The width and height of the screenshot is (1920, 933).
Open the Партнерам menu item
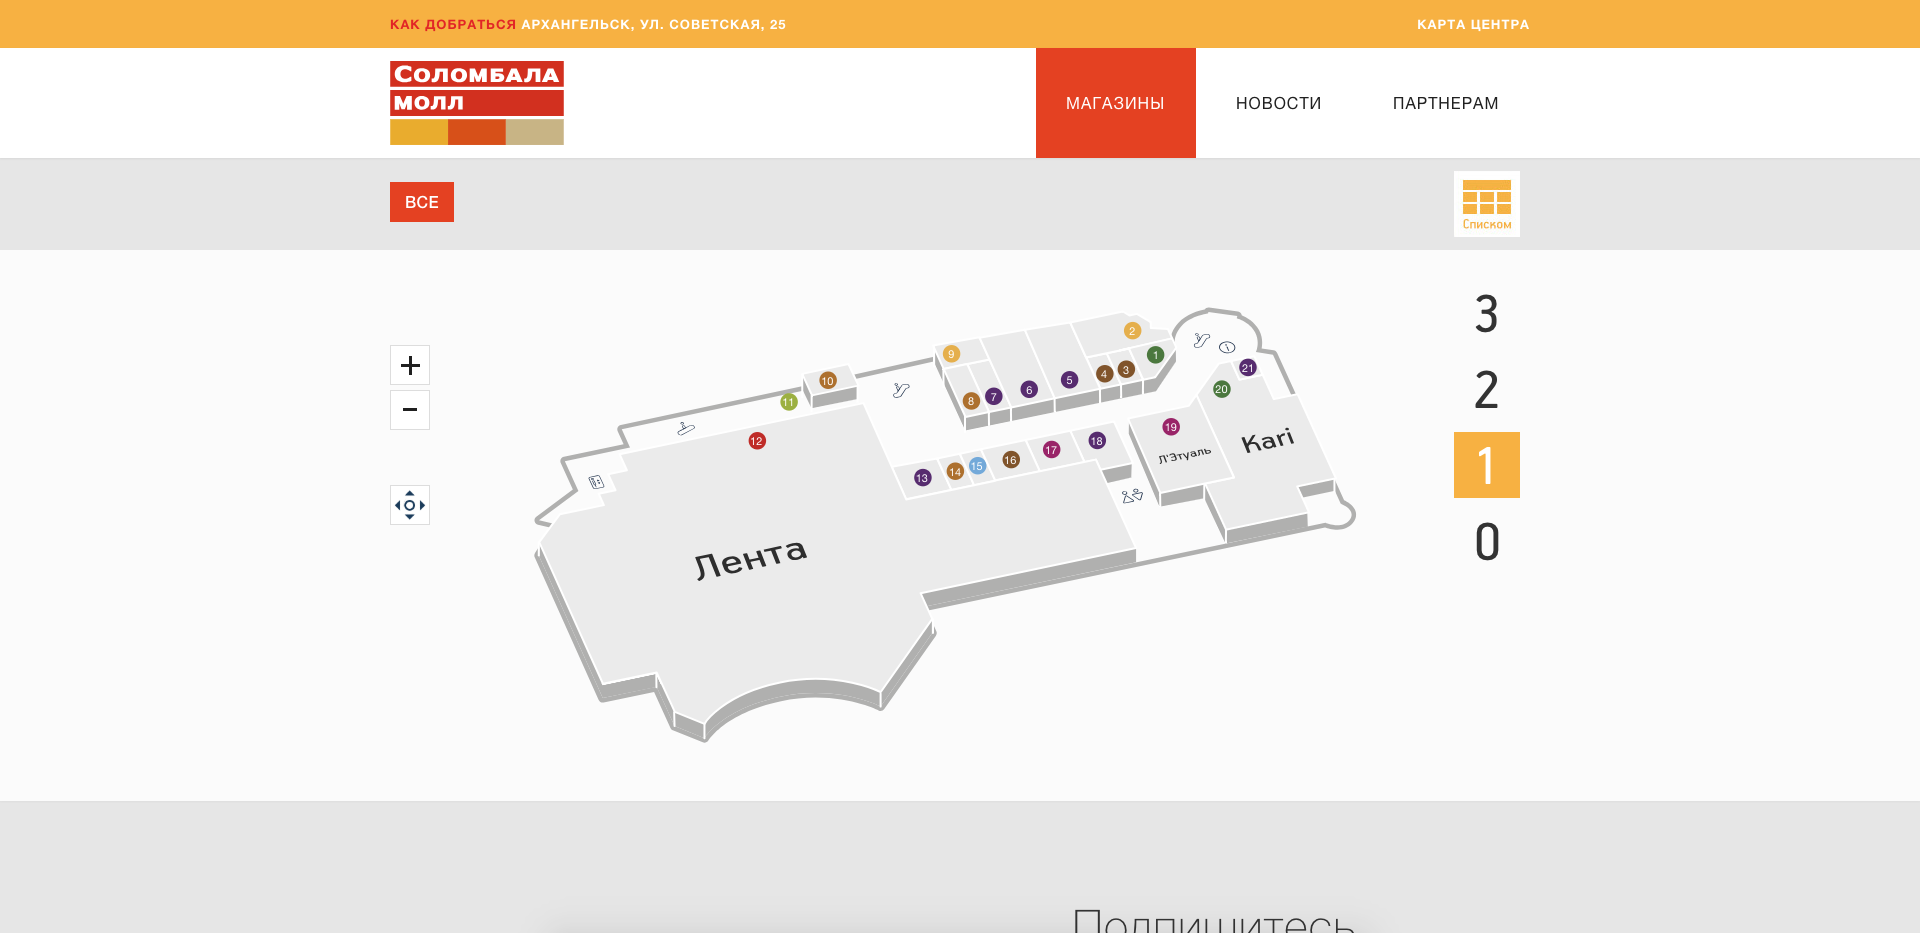pos(1445,103)
